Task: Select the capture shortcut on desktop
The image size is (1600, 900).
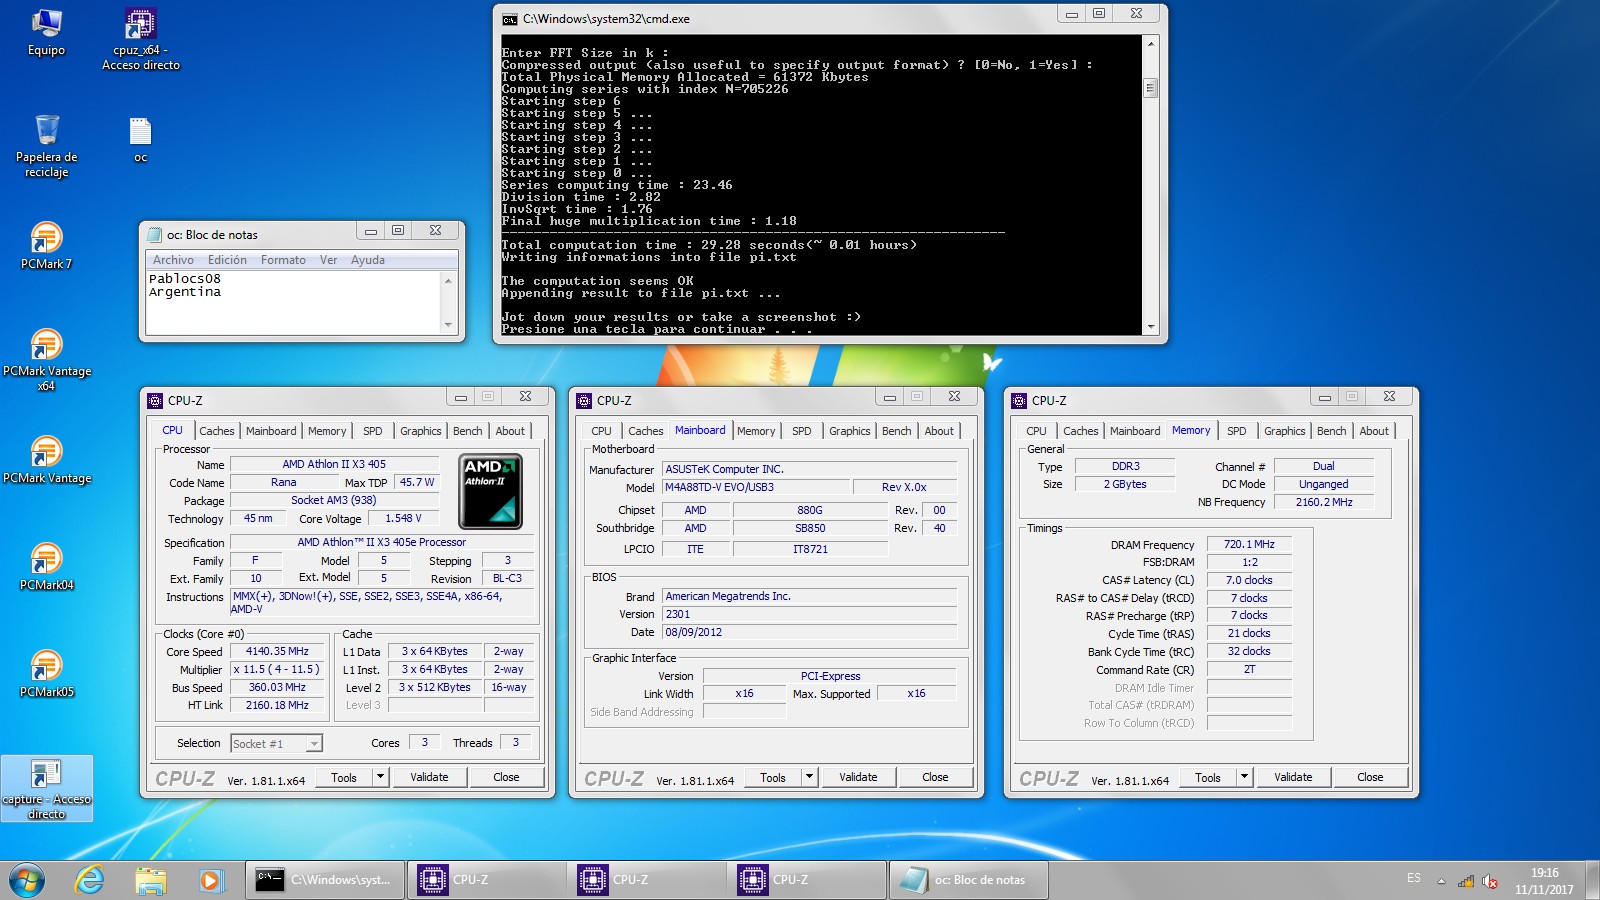Action: tap(46, 789)
